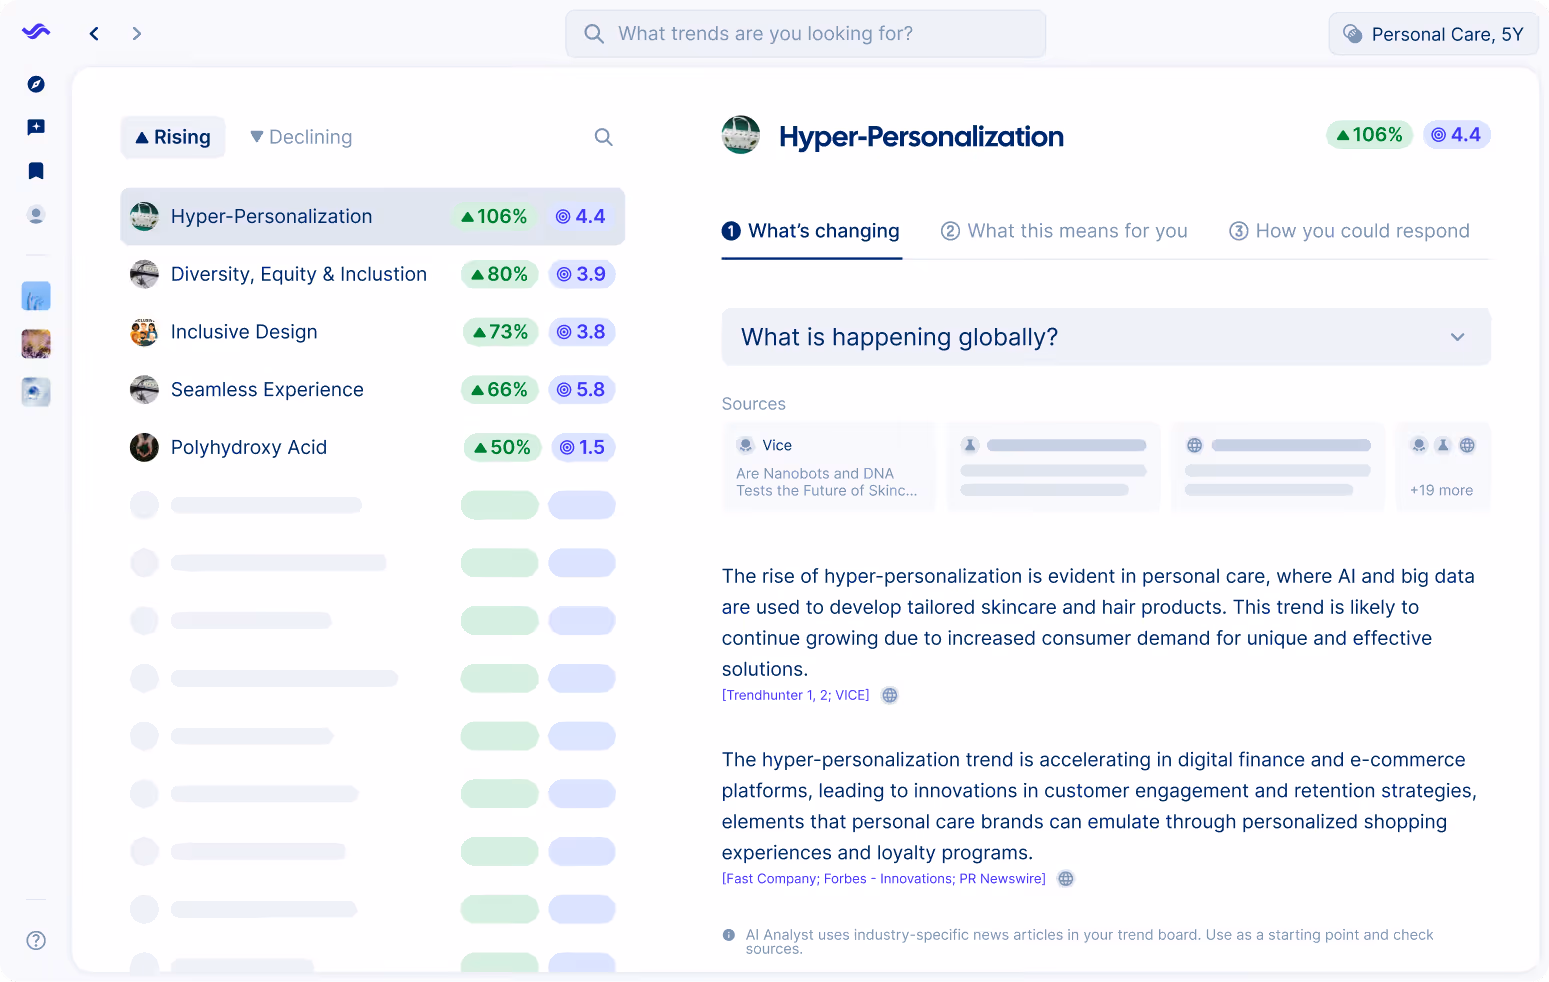Select the Seamless Experience trend

[x=372, y=390]
